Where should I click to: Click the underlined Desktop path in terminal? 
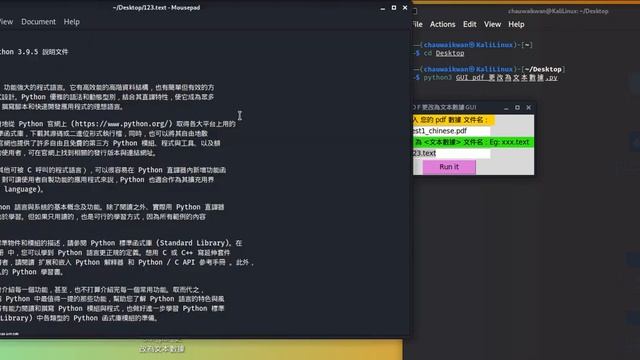(x=450, y=53)
